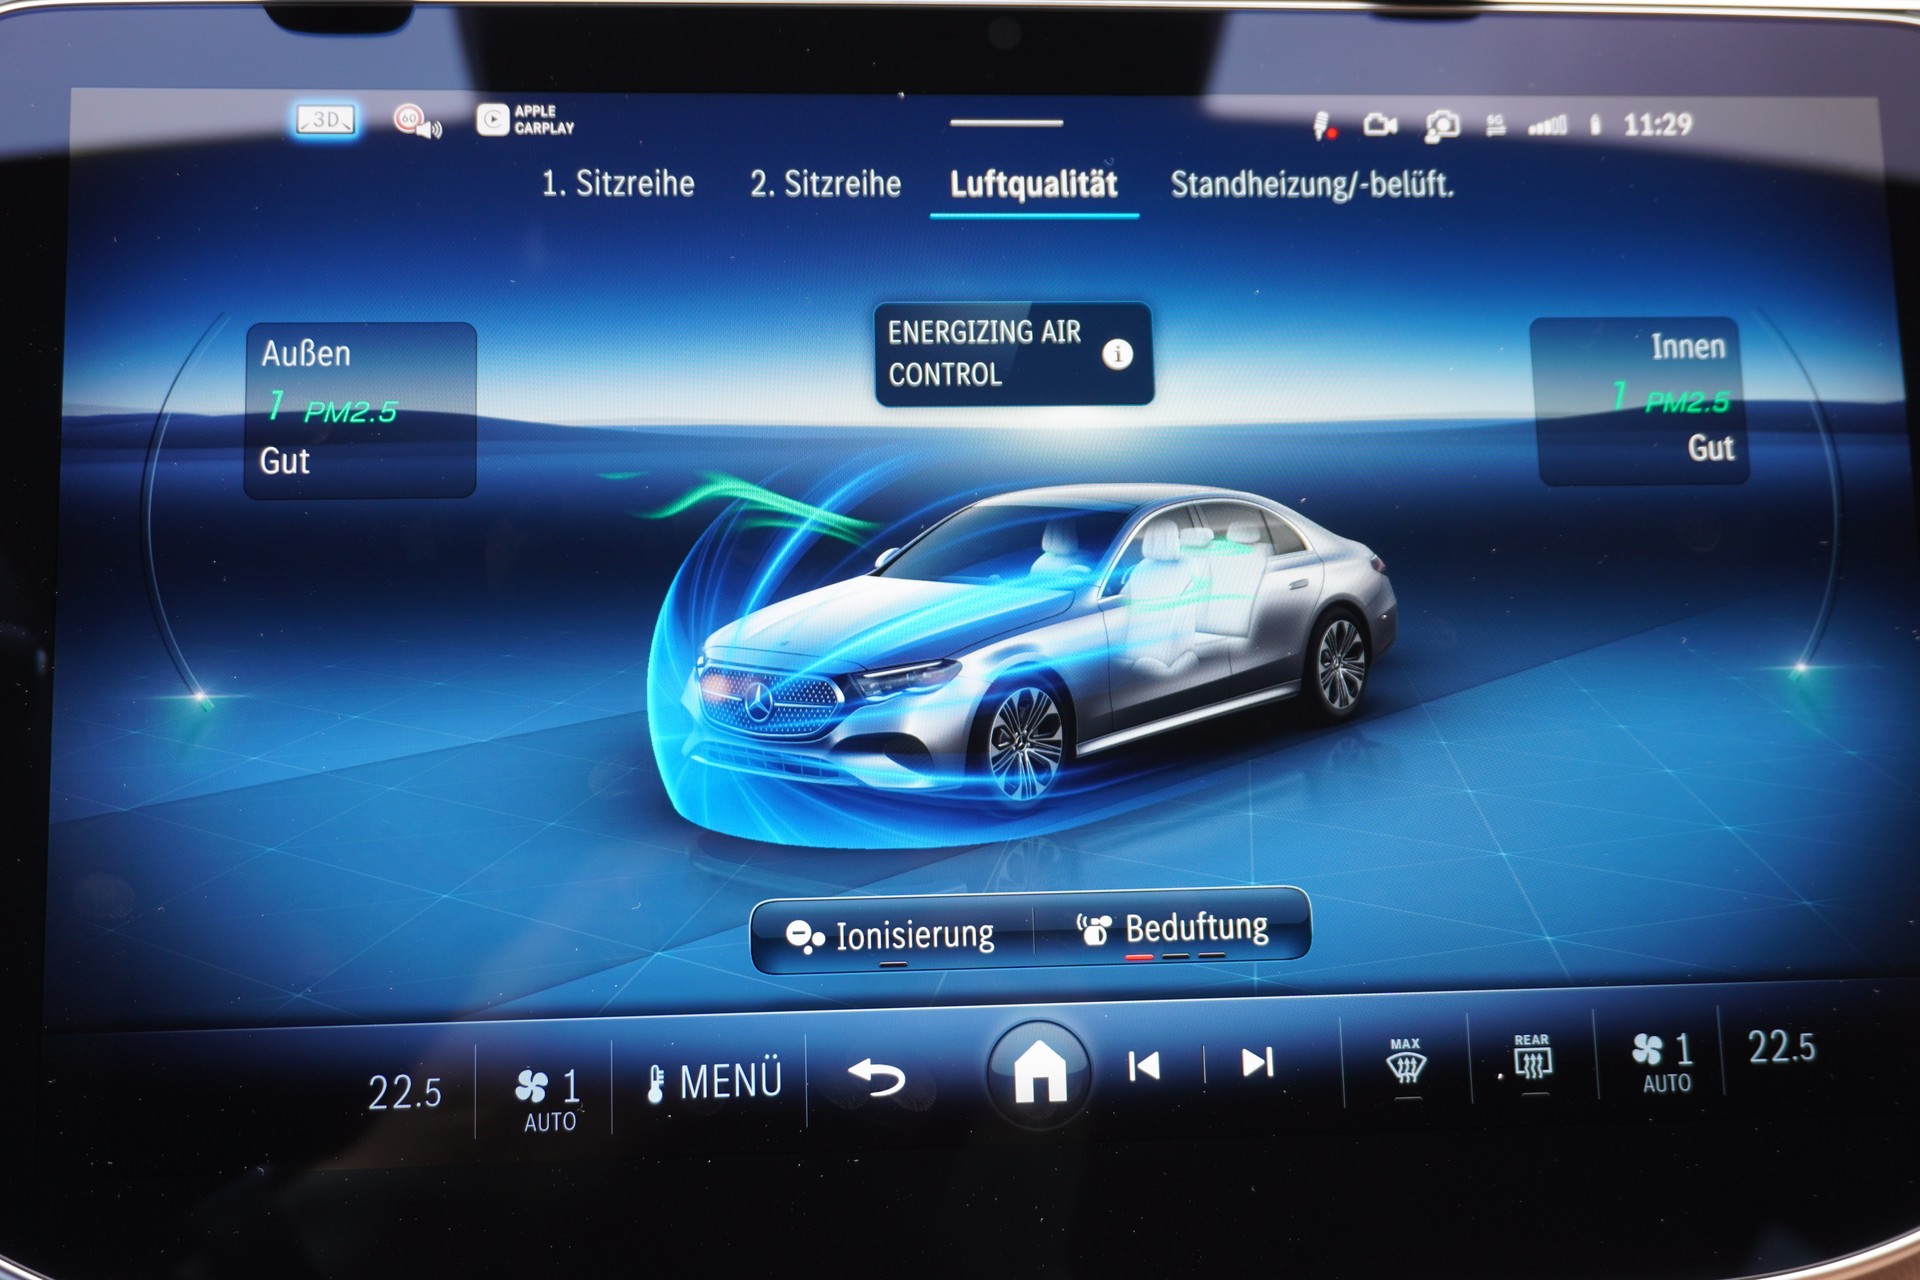
Task: Open the climate MENÜ
Action: 715,1082
